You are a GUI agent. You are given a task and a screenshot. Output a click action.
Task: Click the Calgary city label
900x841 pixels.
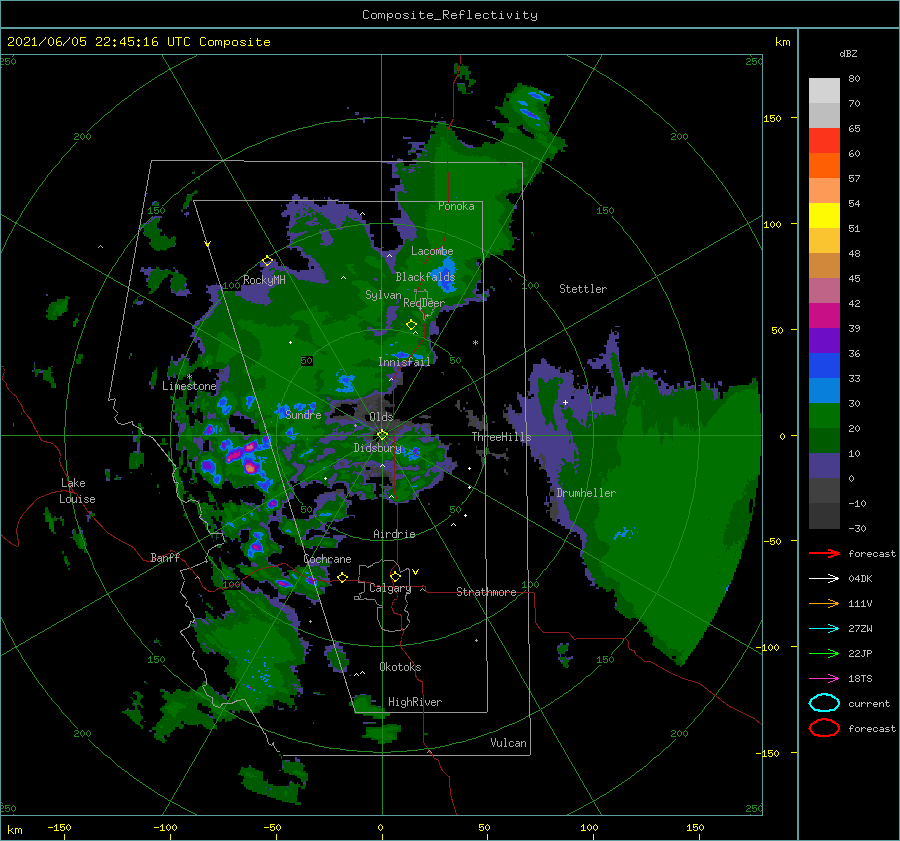click(390, 588)
